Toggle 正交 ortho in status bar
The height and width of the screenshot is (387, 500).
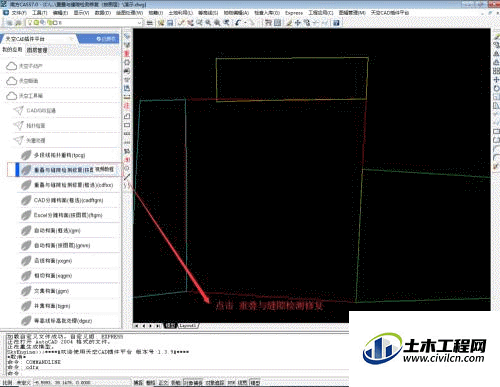[163, 383]
